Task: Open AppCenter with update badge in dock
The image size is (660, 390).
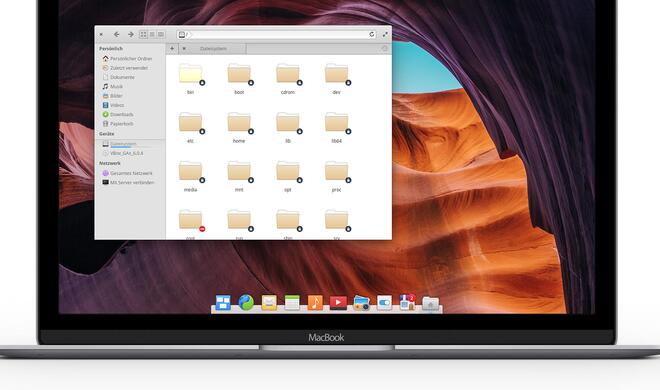Action: pyautogui.click(x=407, y=302)
